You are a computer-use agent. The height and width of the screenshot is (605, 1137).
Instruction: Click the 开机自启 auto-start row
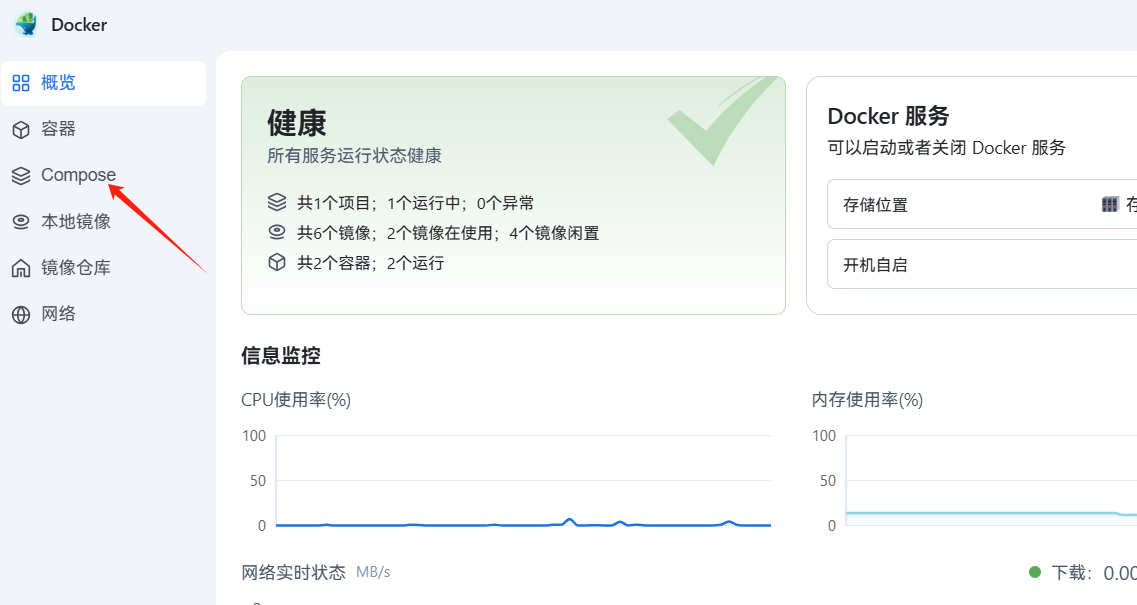click(982, 265)
